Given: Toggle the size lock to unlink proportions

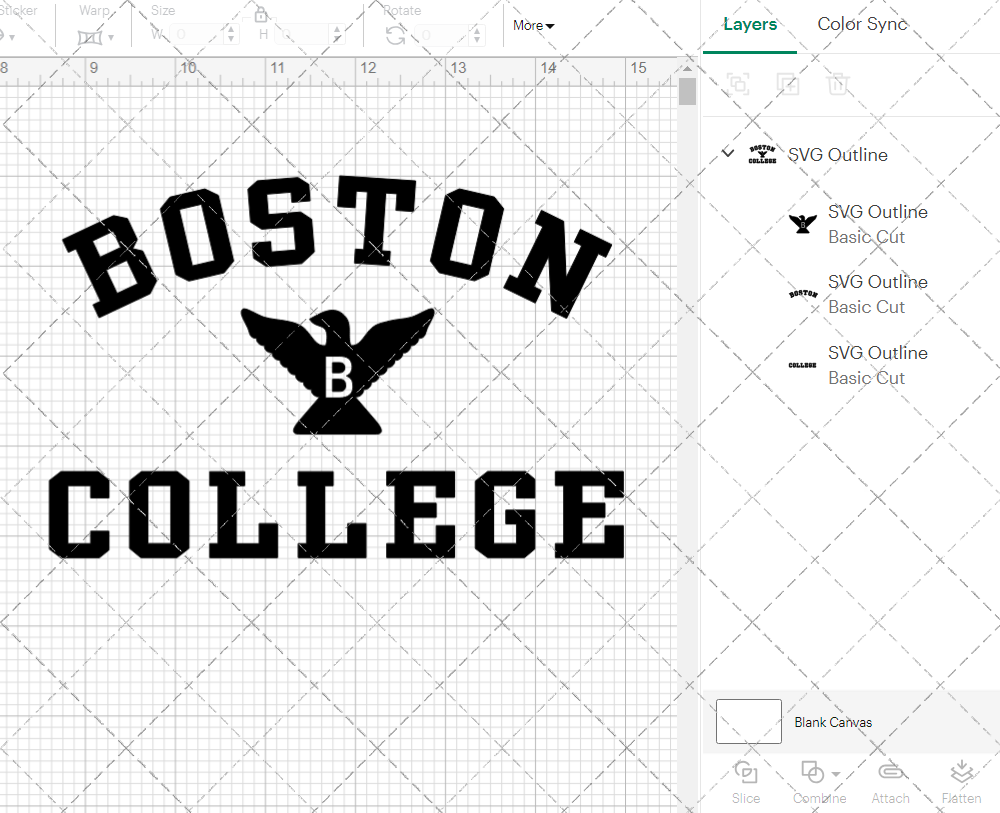Looking at the screenshot, I should click(261, 15).
